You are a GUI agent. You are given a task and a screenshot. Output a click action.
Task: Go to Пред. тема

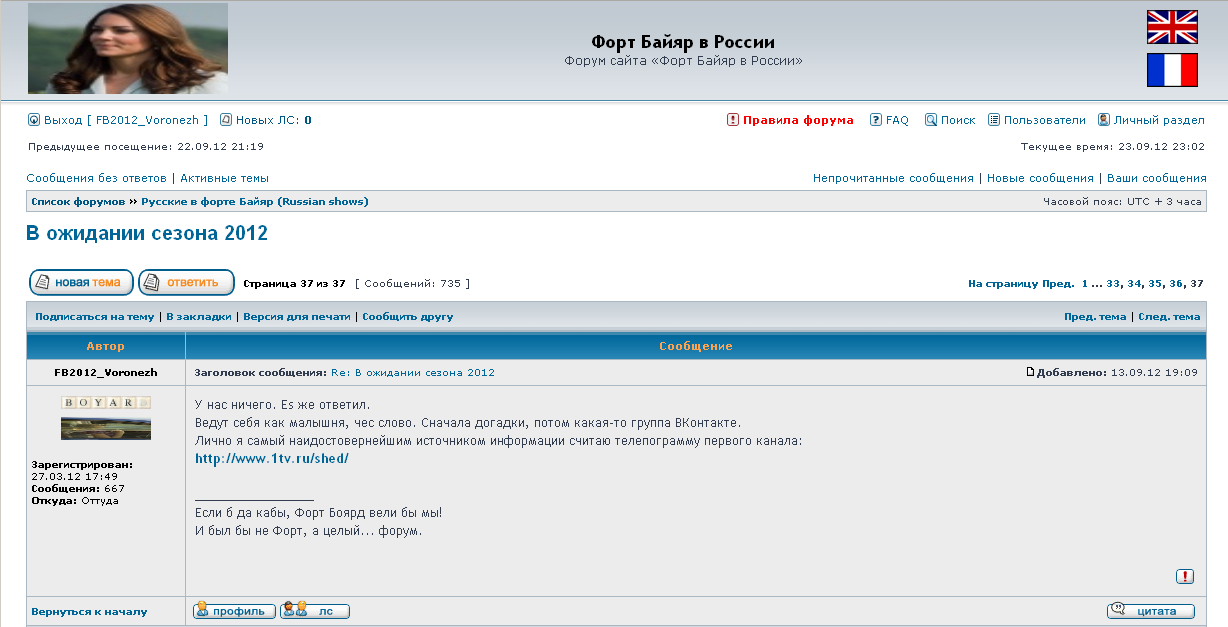click(x=1095, y=317)
